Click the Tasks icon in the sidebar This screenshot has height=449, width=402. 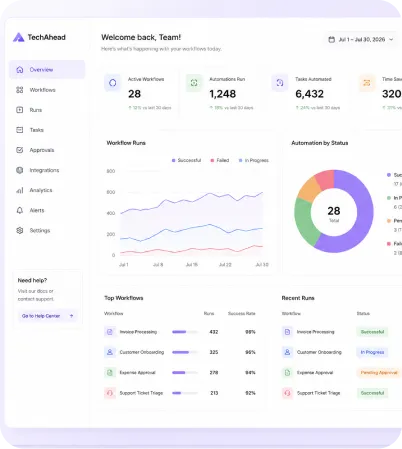20,130
